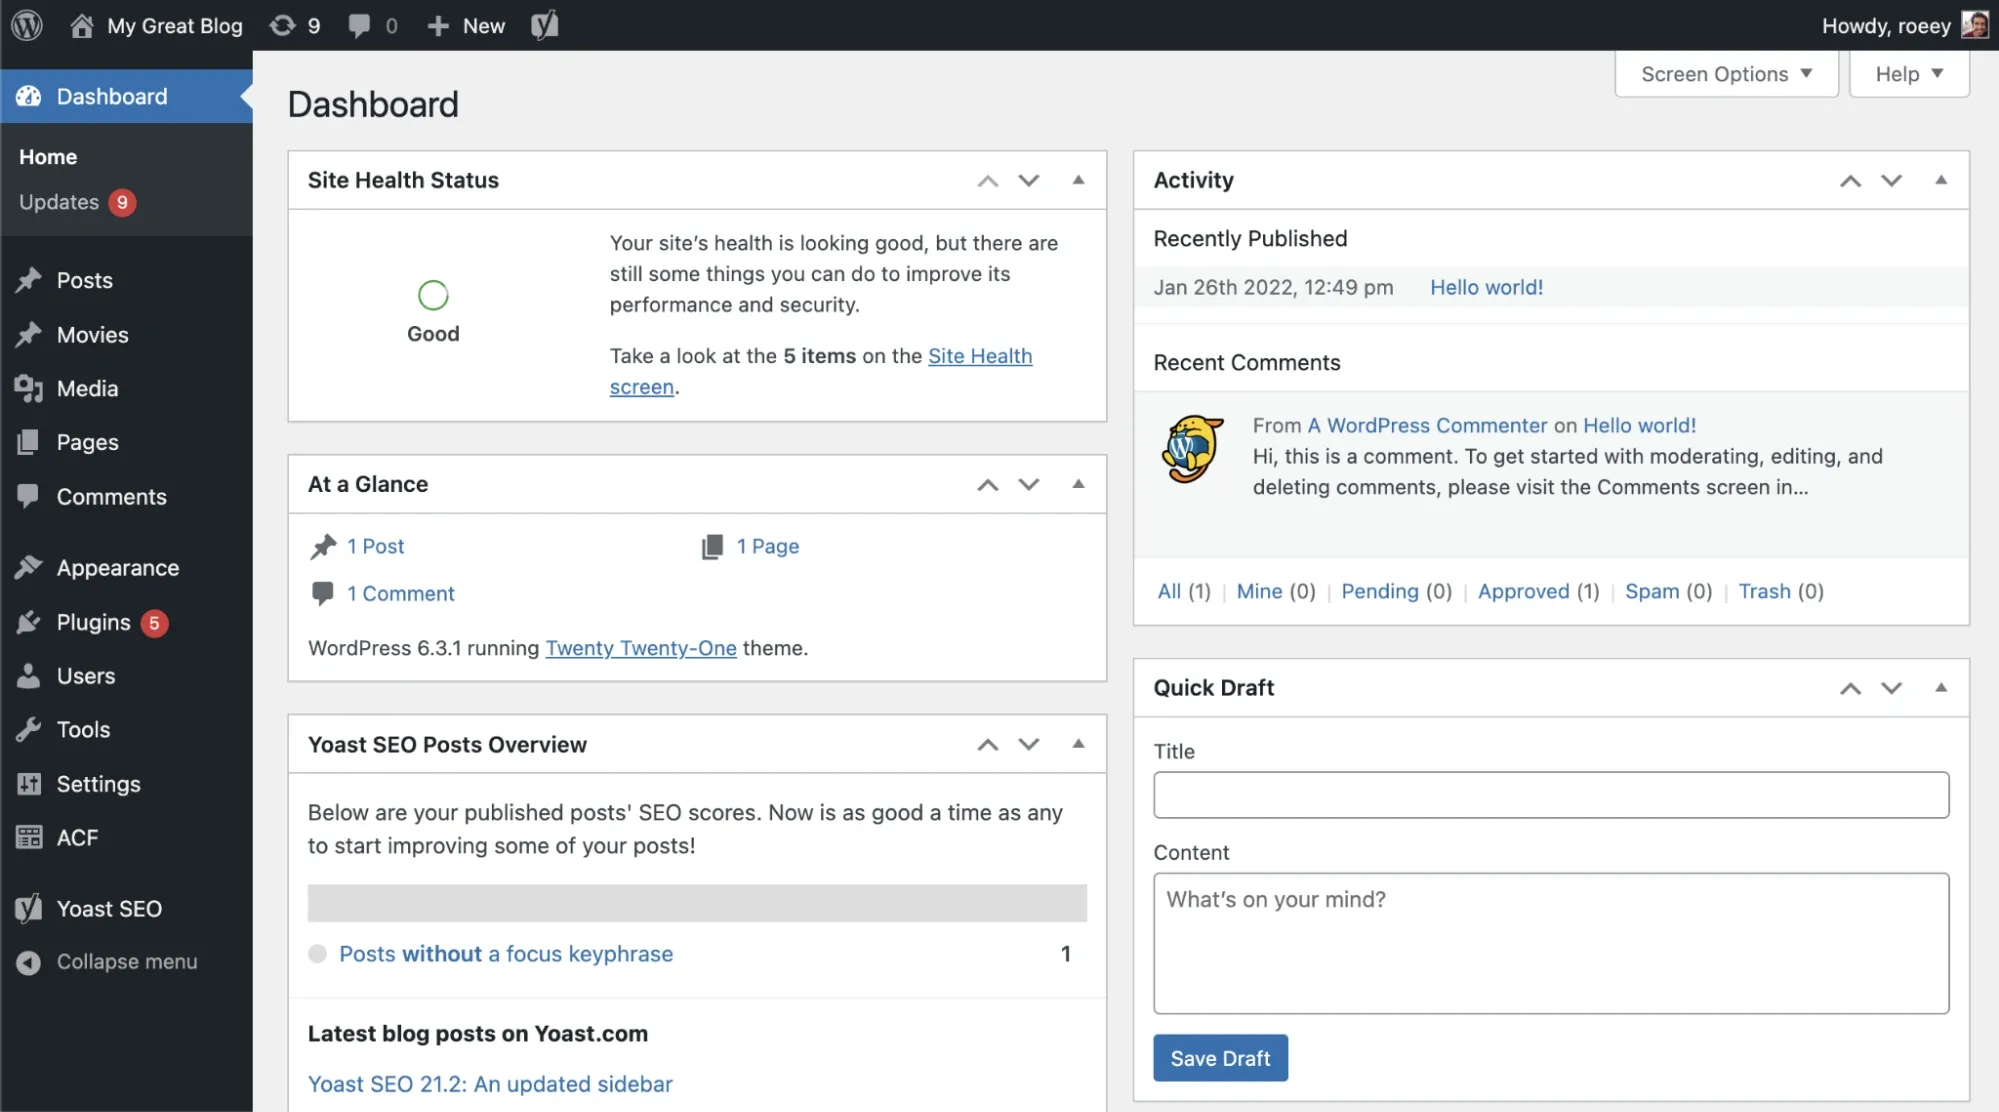Click Collapse menu at sidebar bottom
This screenshot has width=1999, height=1112.
tap(126, 961)
